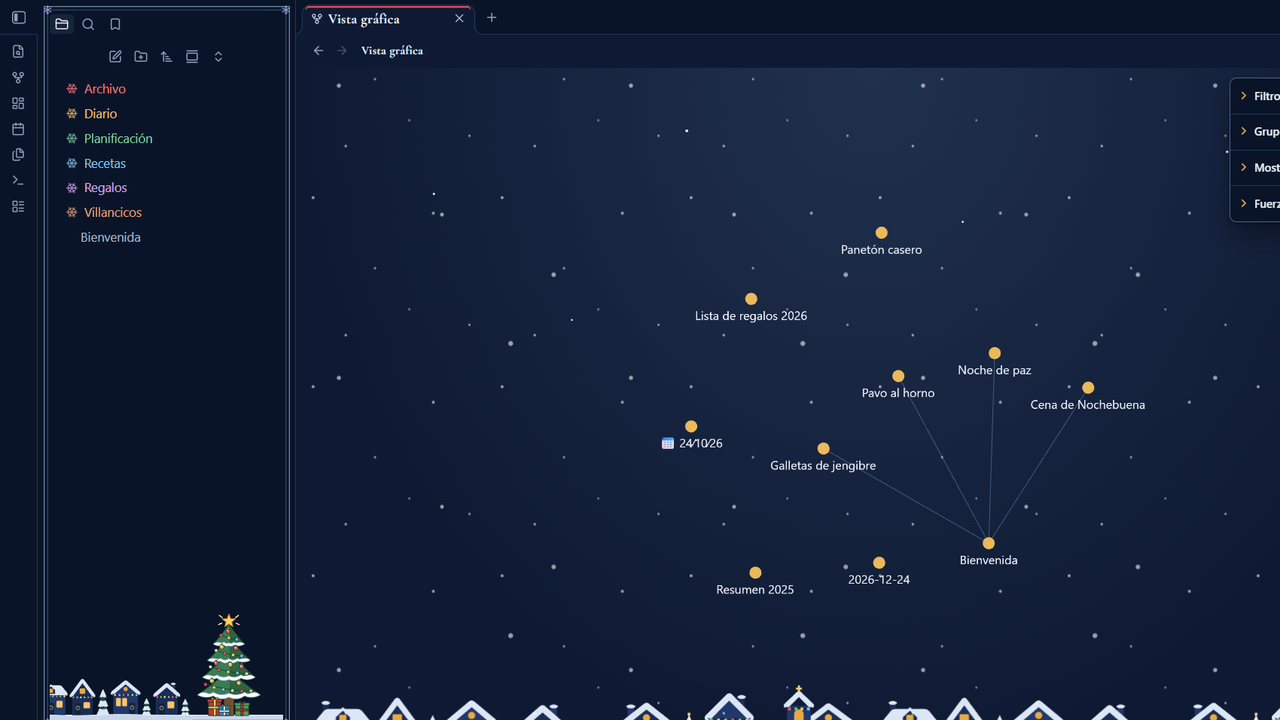
Task: Open the search pane magnifier icon
Action: pyautogui.click(x=88, y=24)
